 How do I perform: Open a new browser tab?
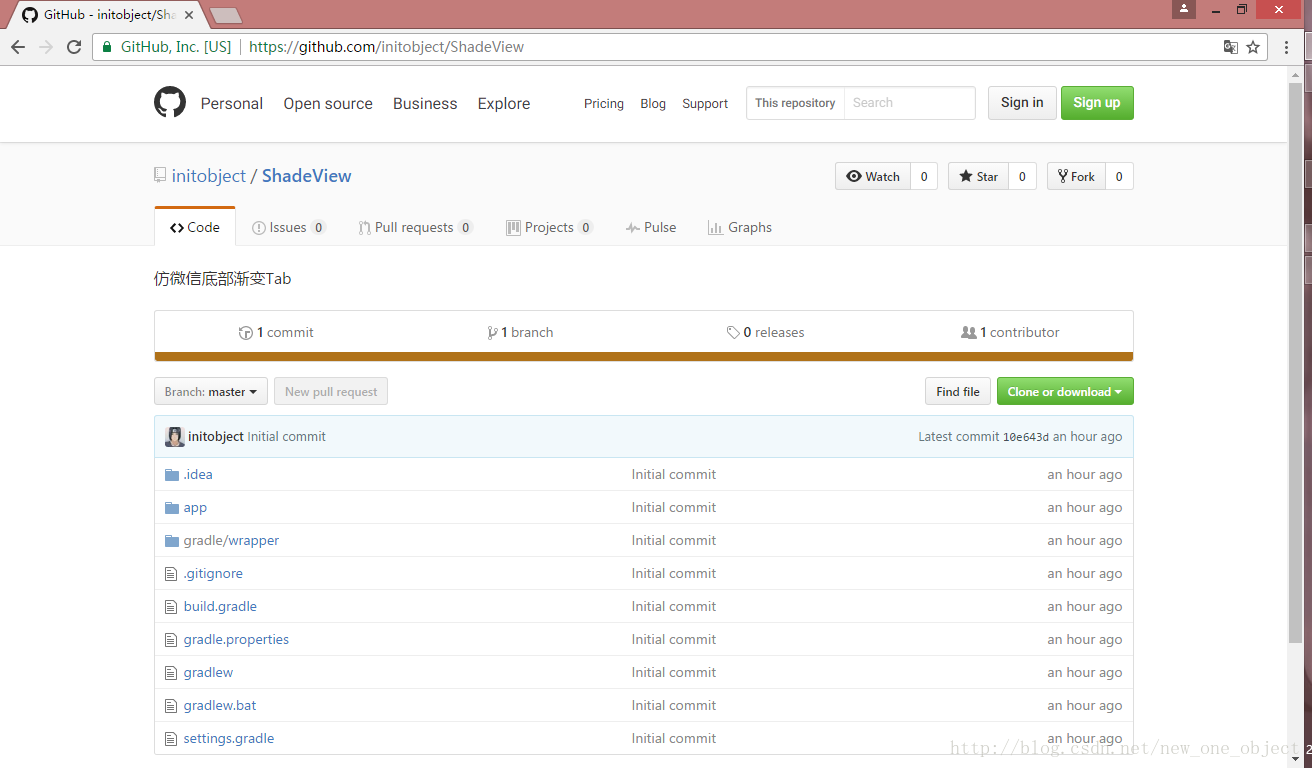coord(226,15)
